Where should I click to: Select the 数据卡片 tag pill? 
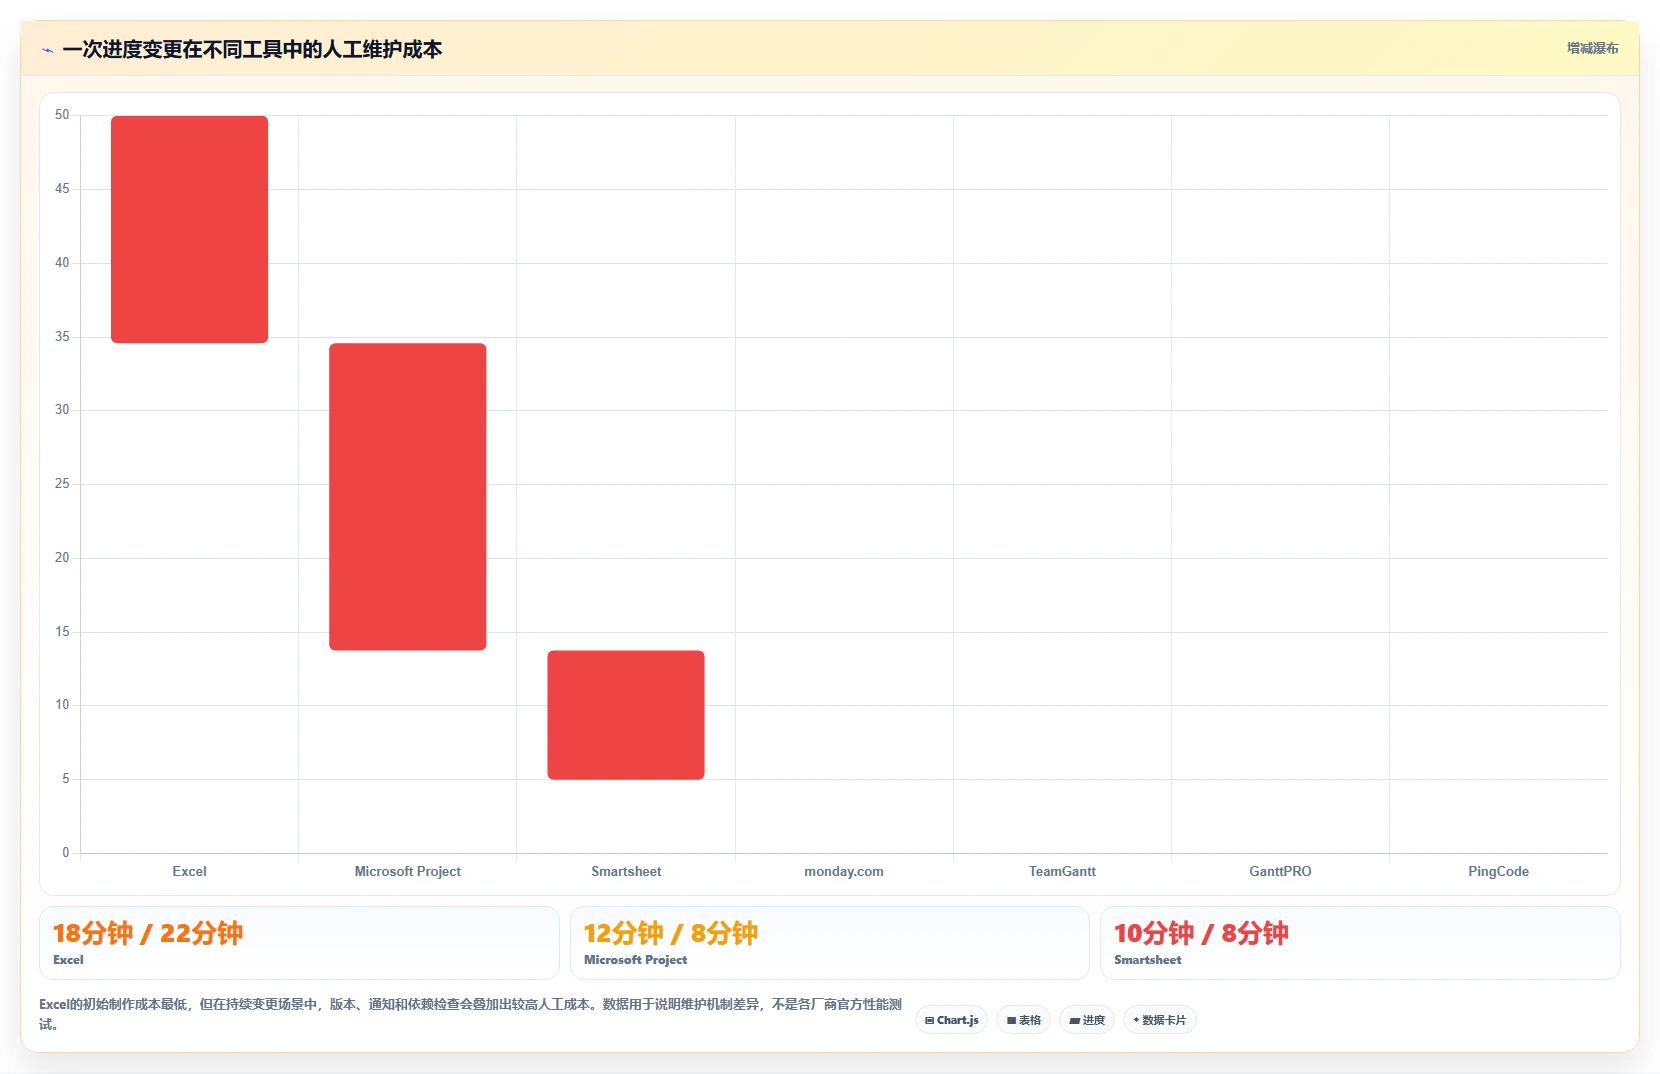click(1160, 1020)
